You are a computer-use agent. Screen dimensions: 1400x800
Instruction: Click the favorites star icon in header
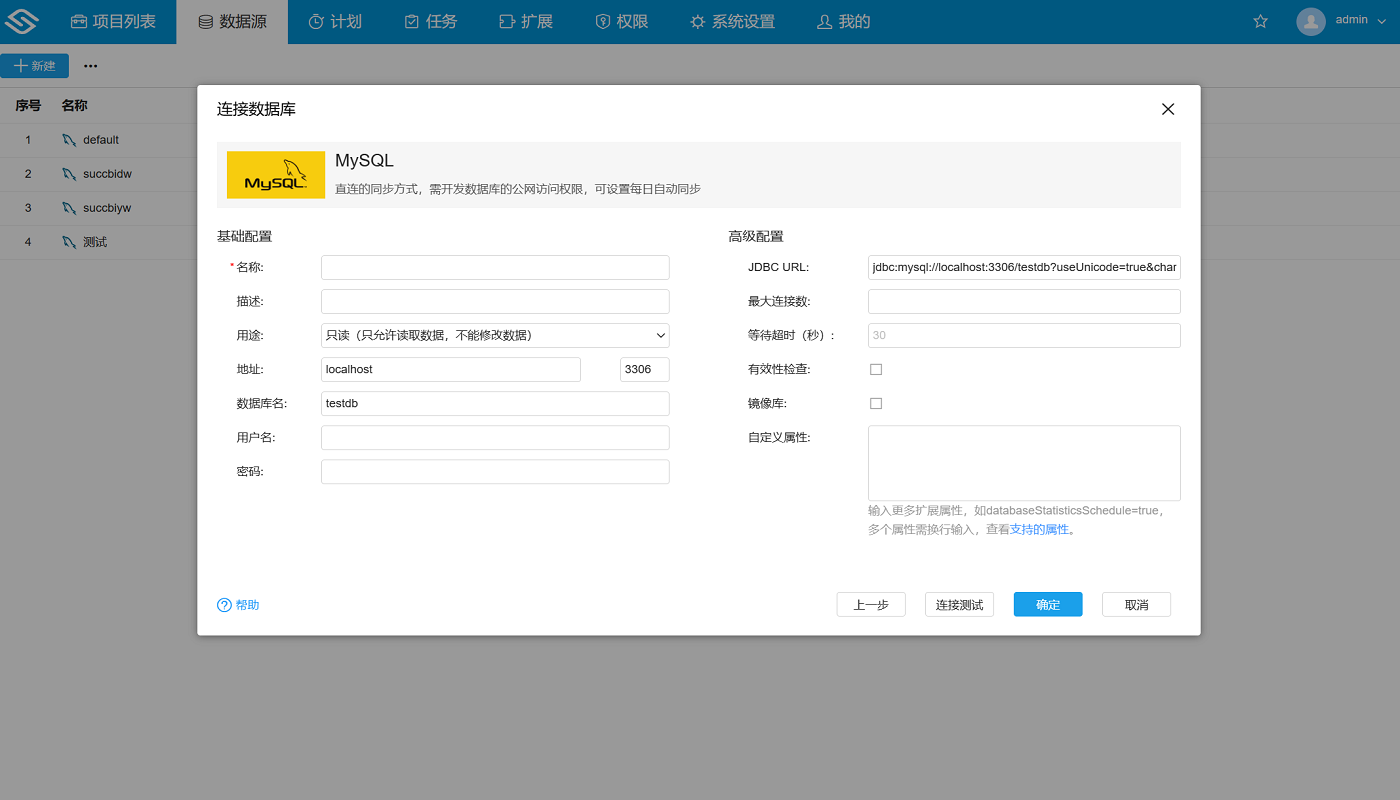(x=1260, y=21)
